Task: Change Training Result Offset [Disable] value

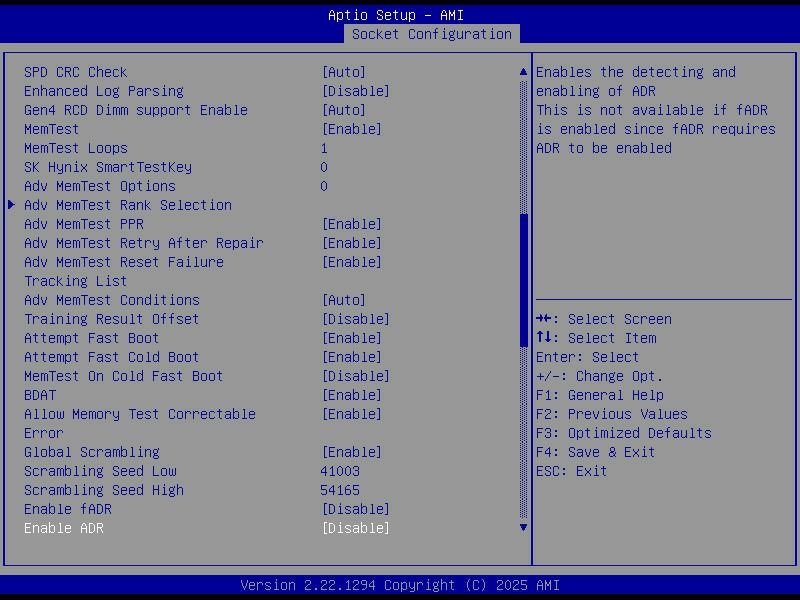Action: pyautogui.click(x=356, y=319)
